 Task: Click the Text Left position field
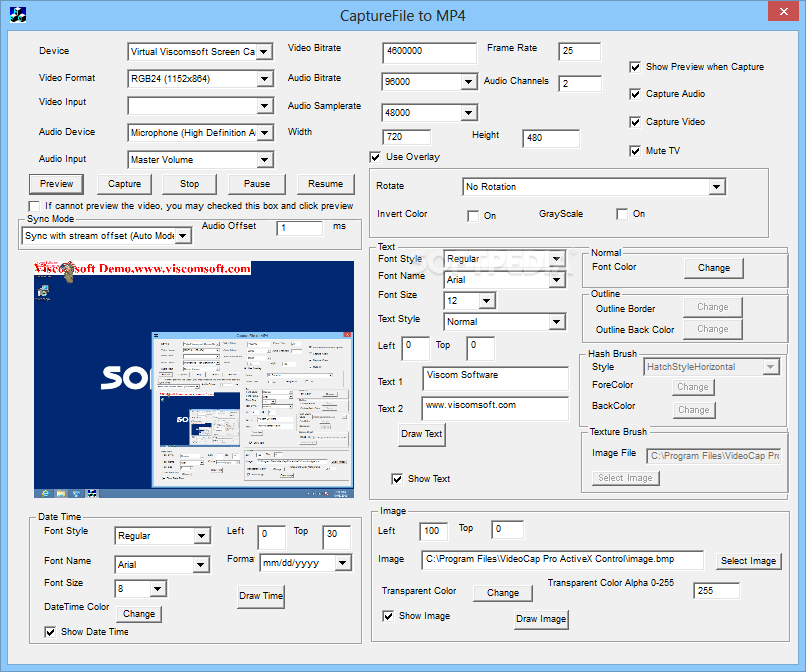click(415, 348)
